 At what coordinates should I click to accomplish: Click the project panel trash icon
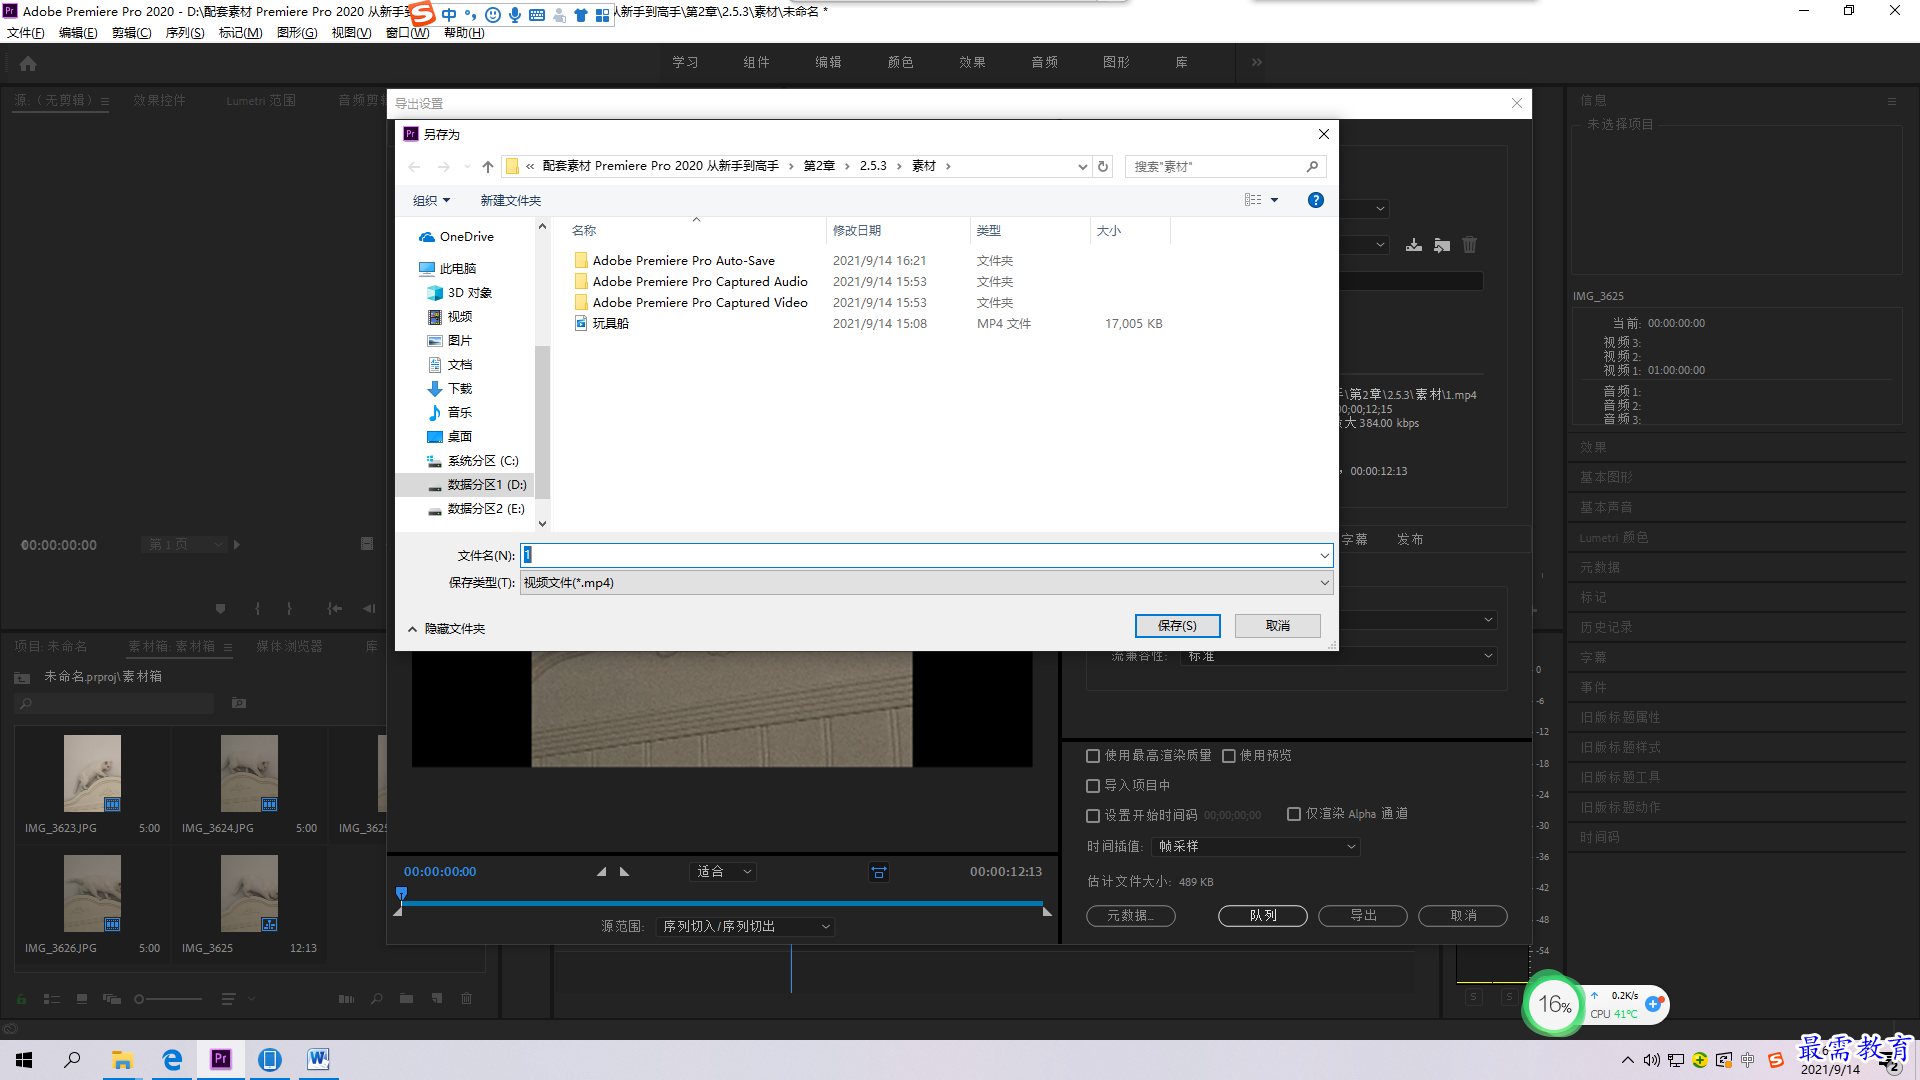point(466,998)
